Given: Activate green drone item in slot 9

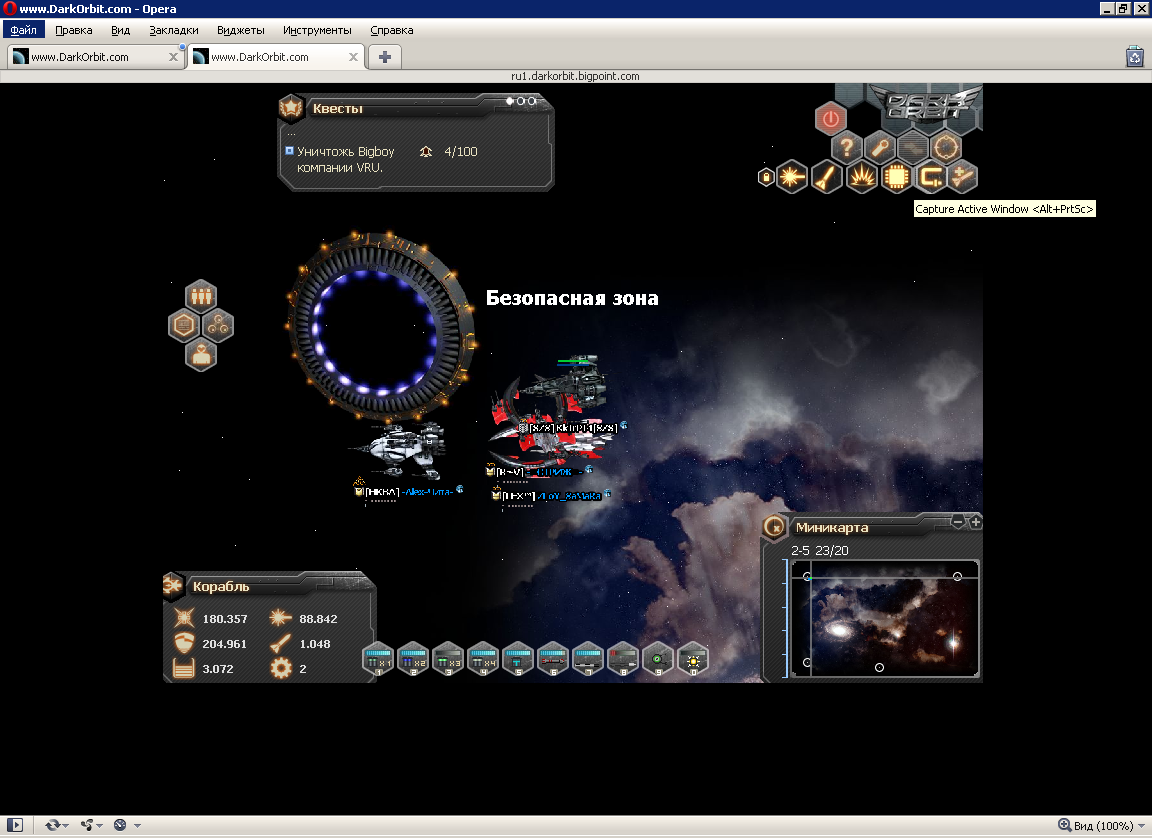Looking at the screenshot, I should point(658,659).
